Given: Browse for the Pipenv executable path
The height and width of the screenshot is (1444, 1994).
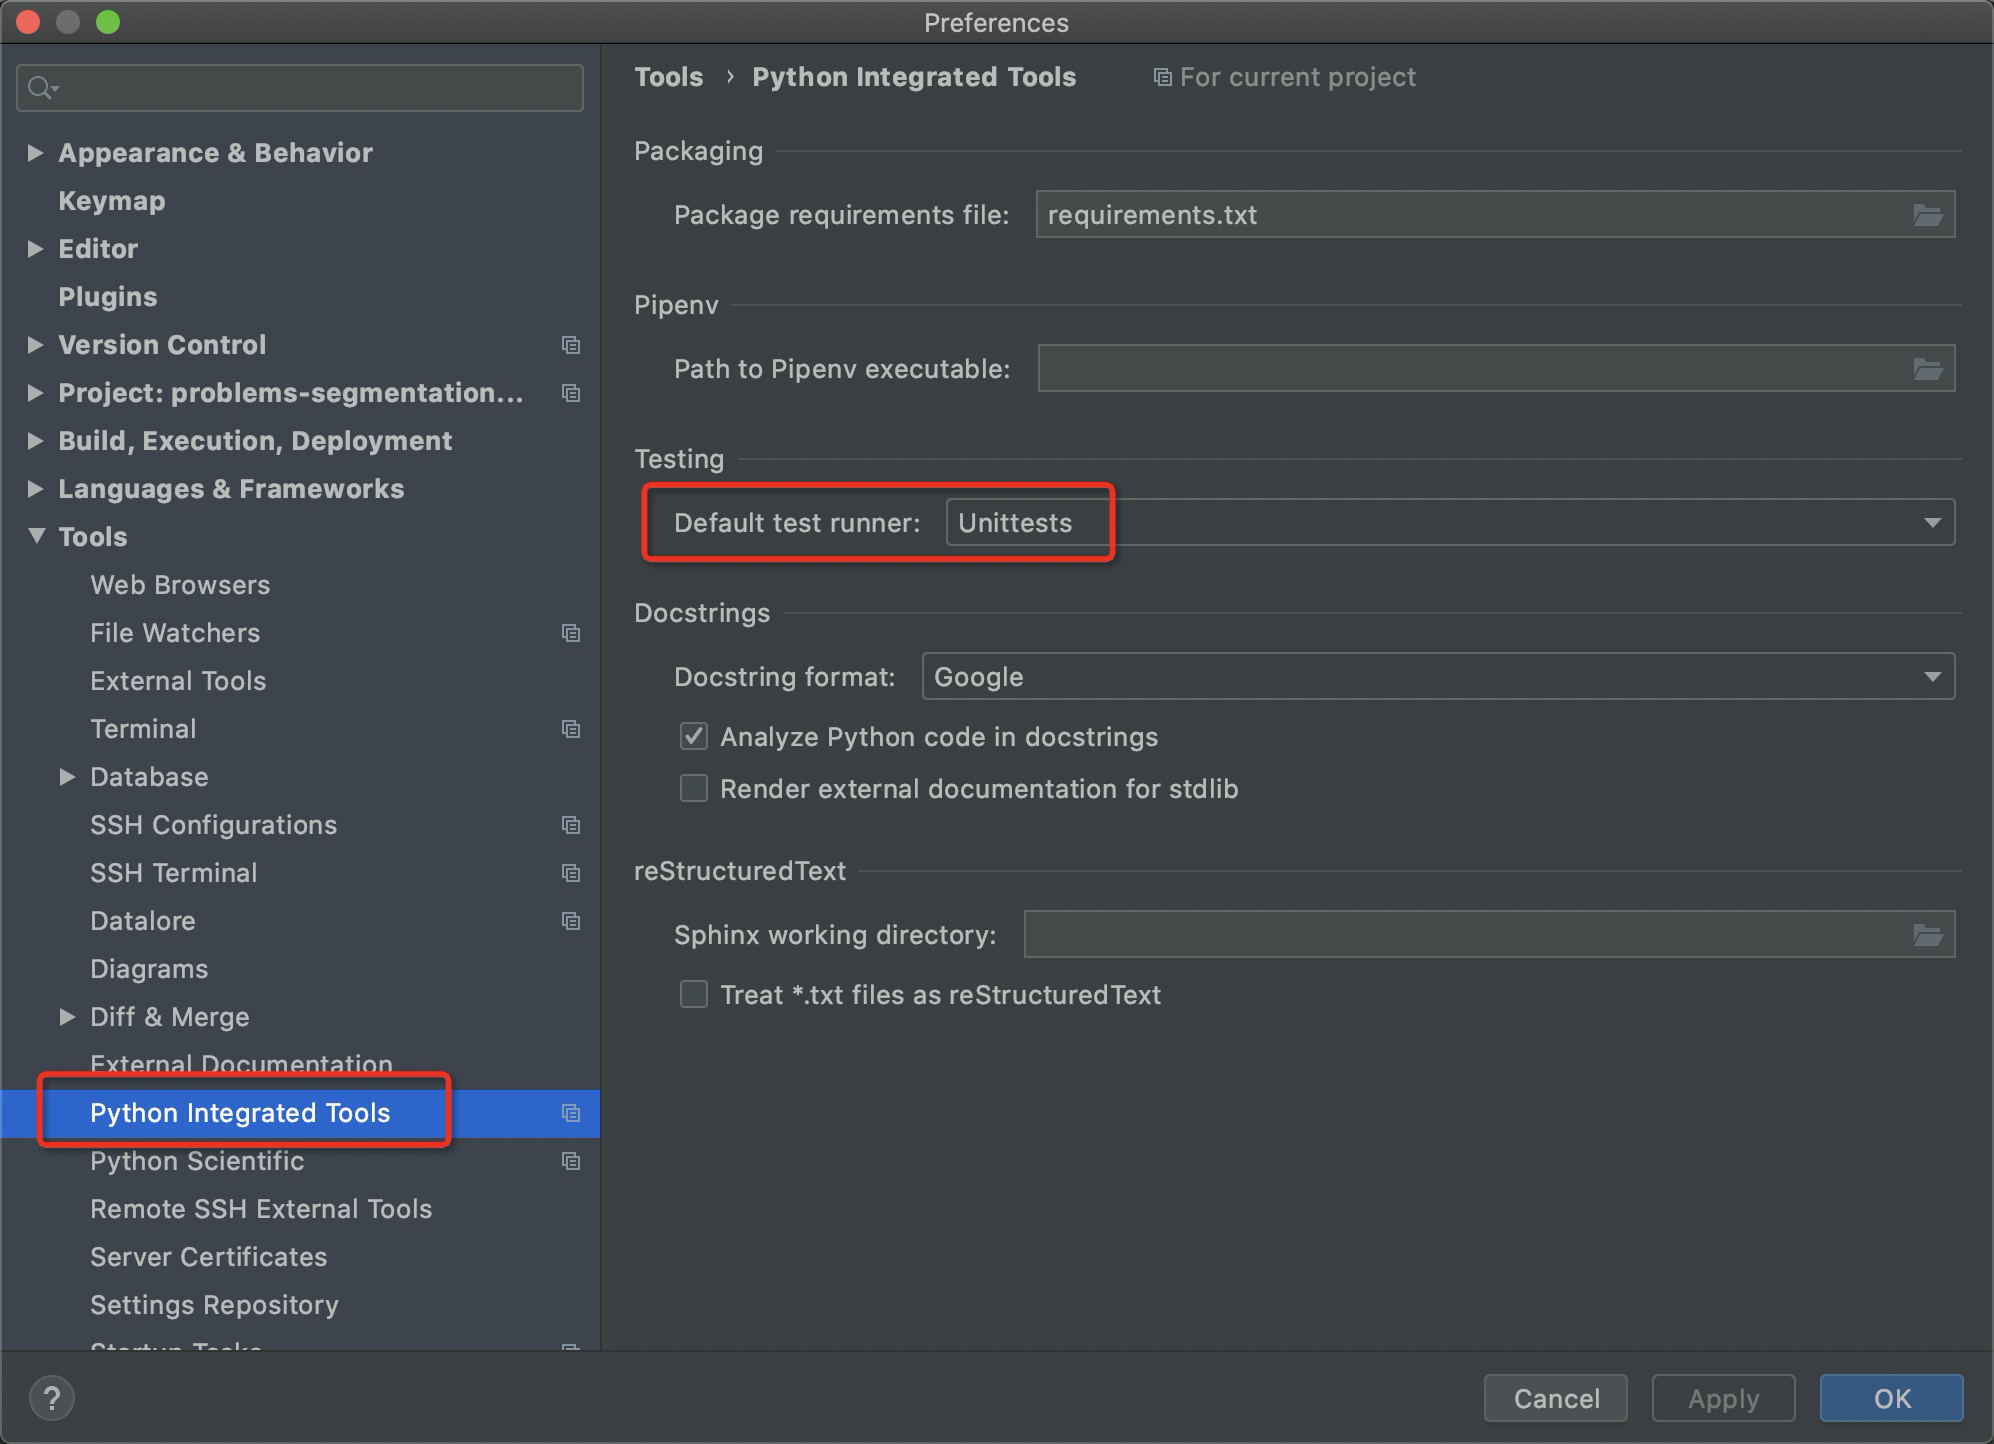Looking at the screenshot, I should (1928, 368).
